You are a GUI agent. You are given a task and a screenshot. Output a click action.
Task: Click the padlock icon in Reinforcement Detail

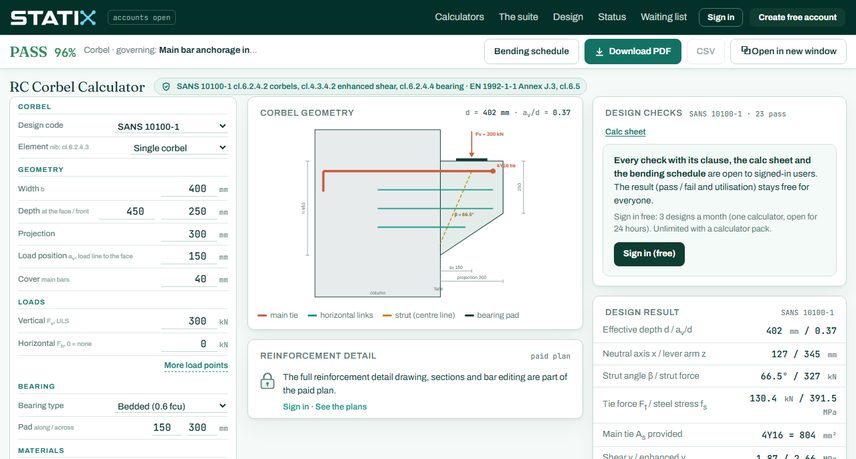268,381
